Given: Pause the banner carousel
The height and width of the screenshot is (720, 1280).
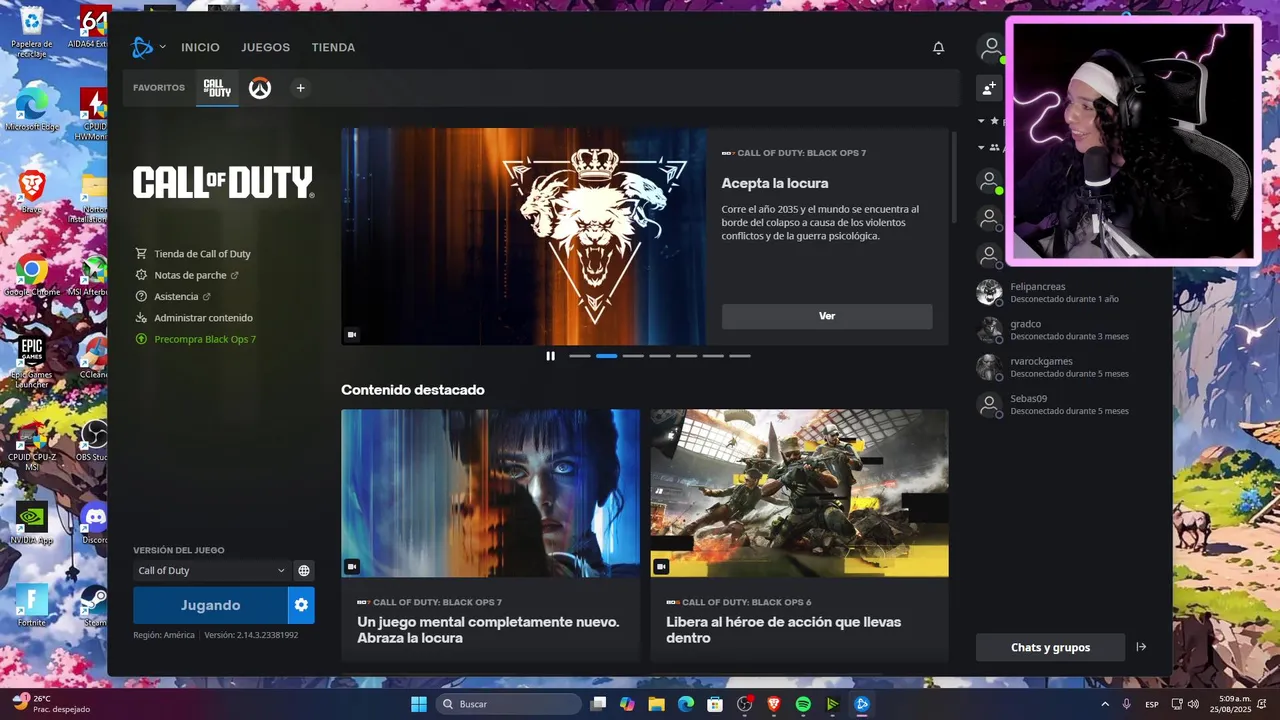Looking at the screenshot, I should click(x=550, y=356).
